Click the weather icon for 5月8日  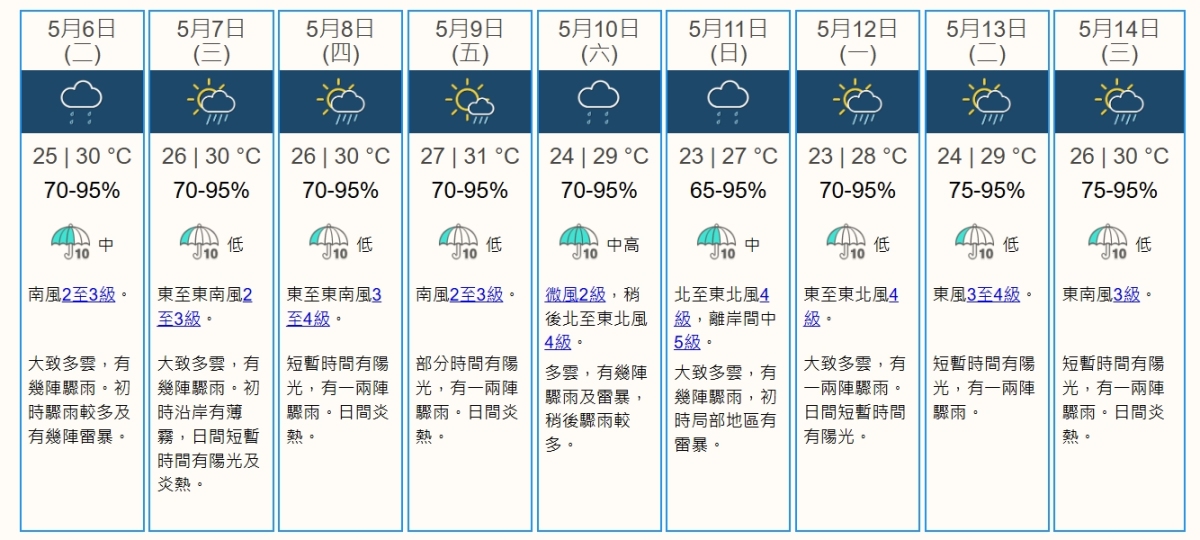point(341,102)
